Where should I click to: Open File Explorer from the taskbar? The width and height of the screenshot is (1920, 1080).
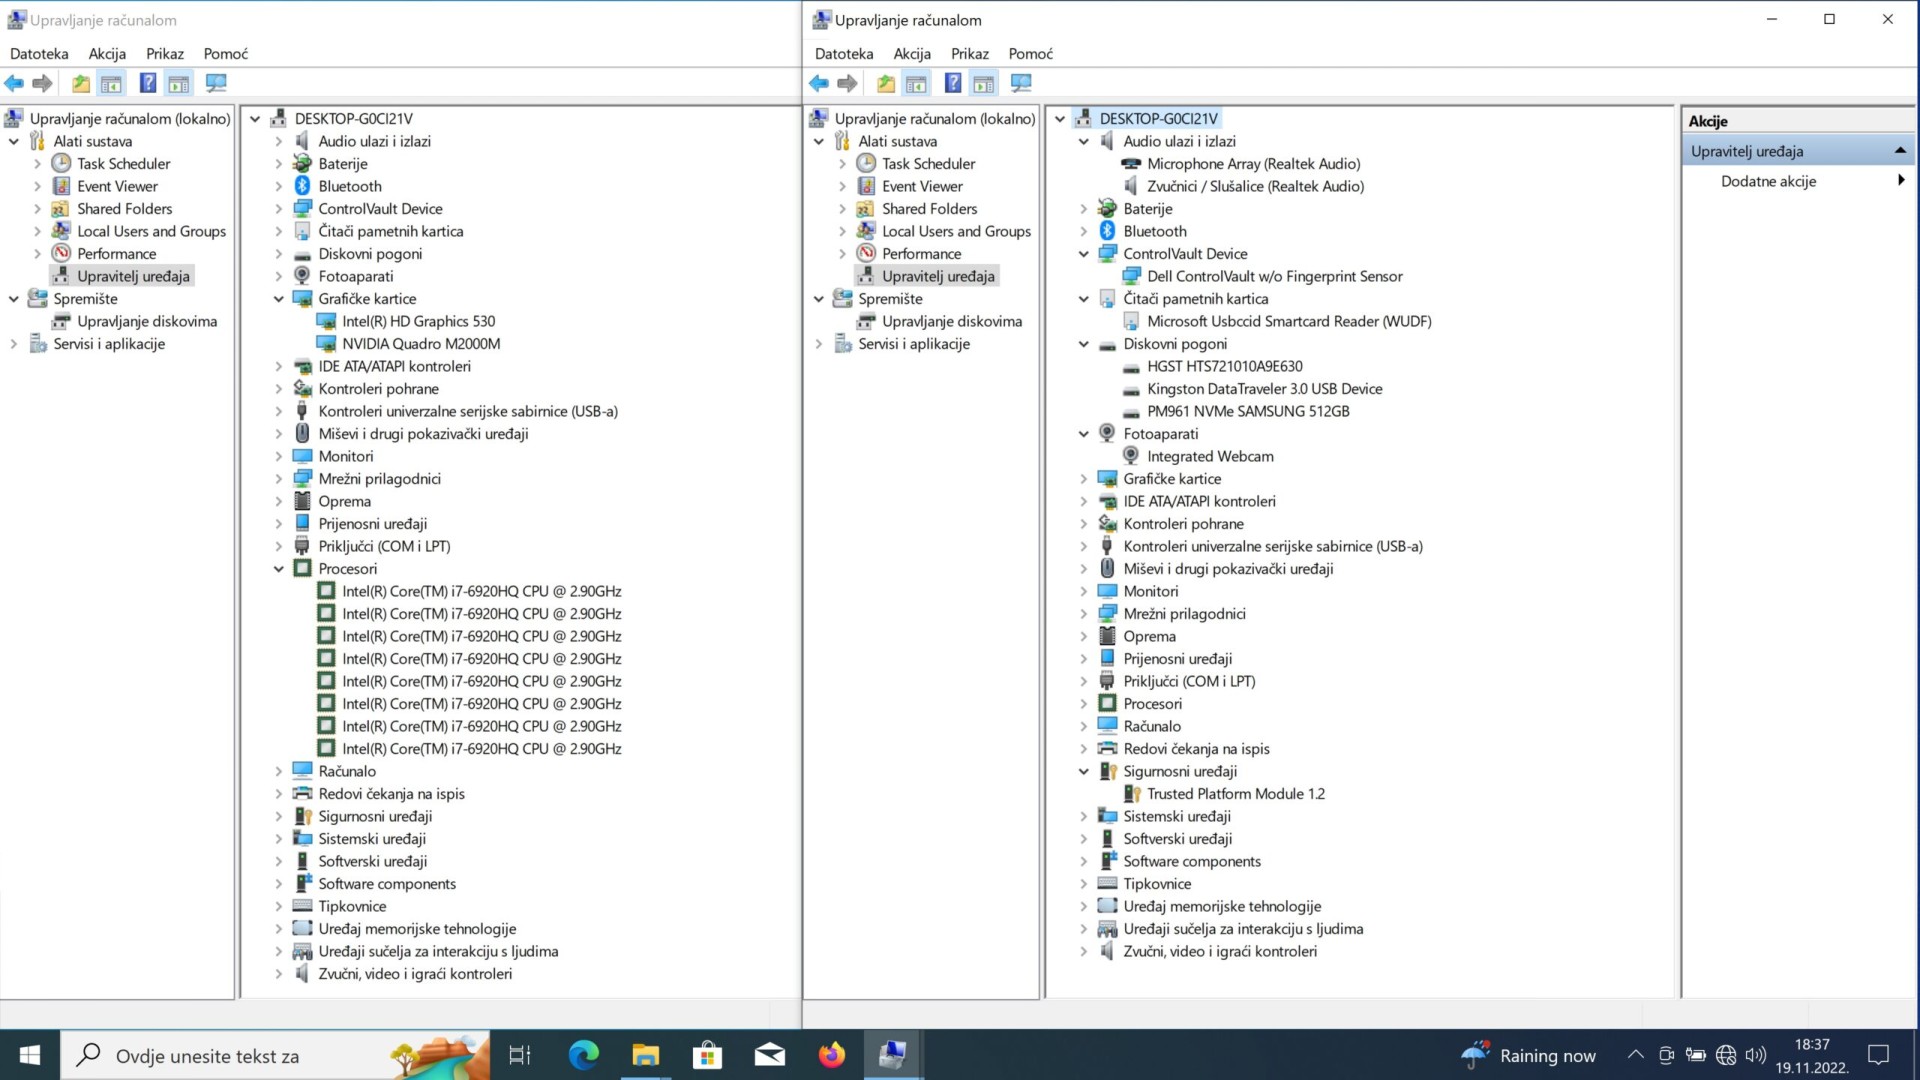[x=645, y=1055]
